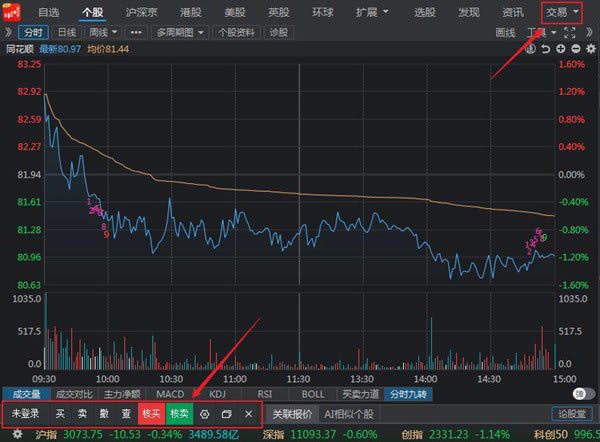Click the fullscreen expand icon above chart
Screen dimensions: 600x442
571,32
